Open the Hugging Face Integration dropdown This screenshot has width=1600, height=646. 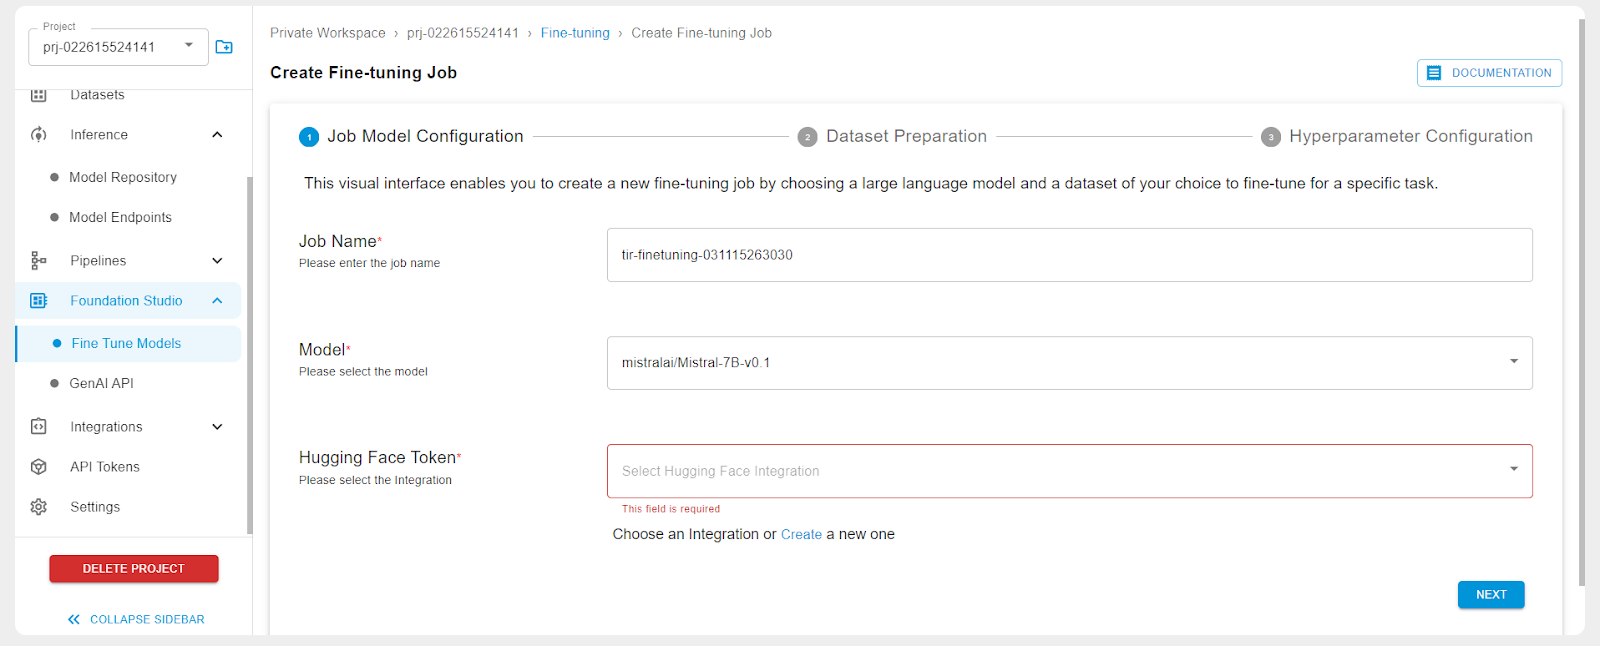(1069, 471)
